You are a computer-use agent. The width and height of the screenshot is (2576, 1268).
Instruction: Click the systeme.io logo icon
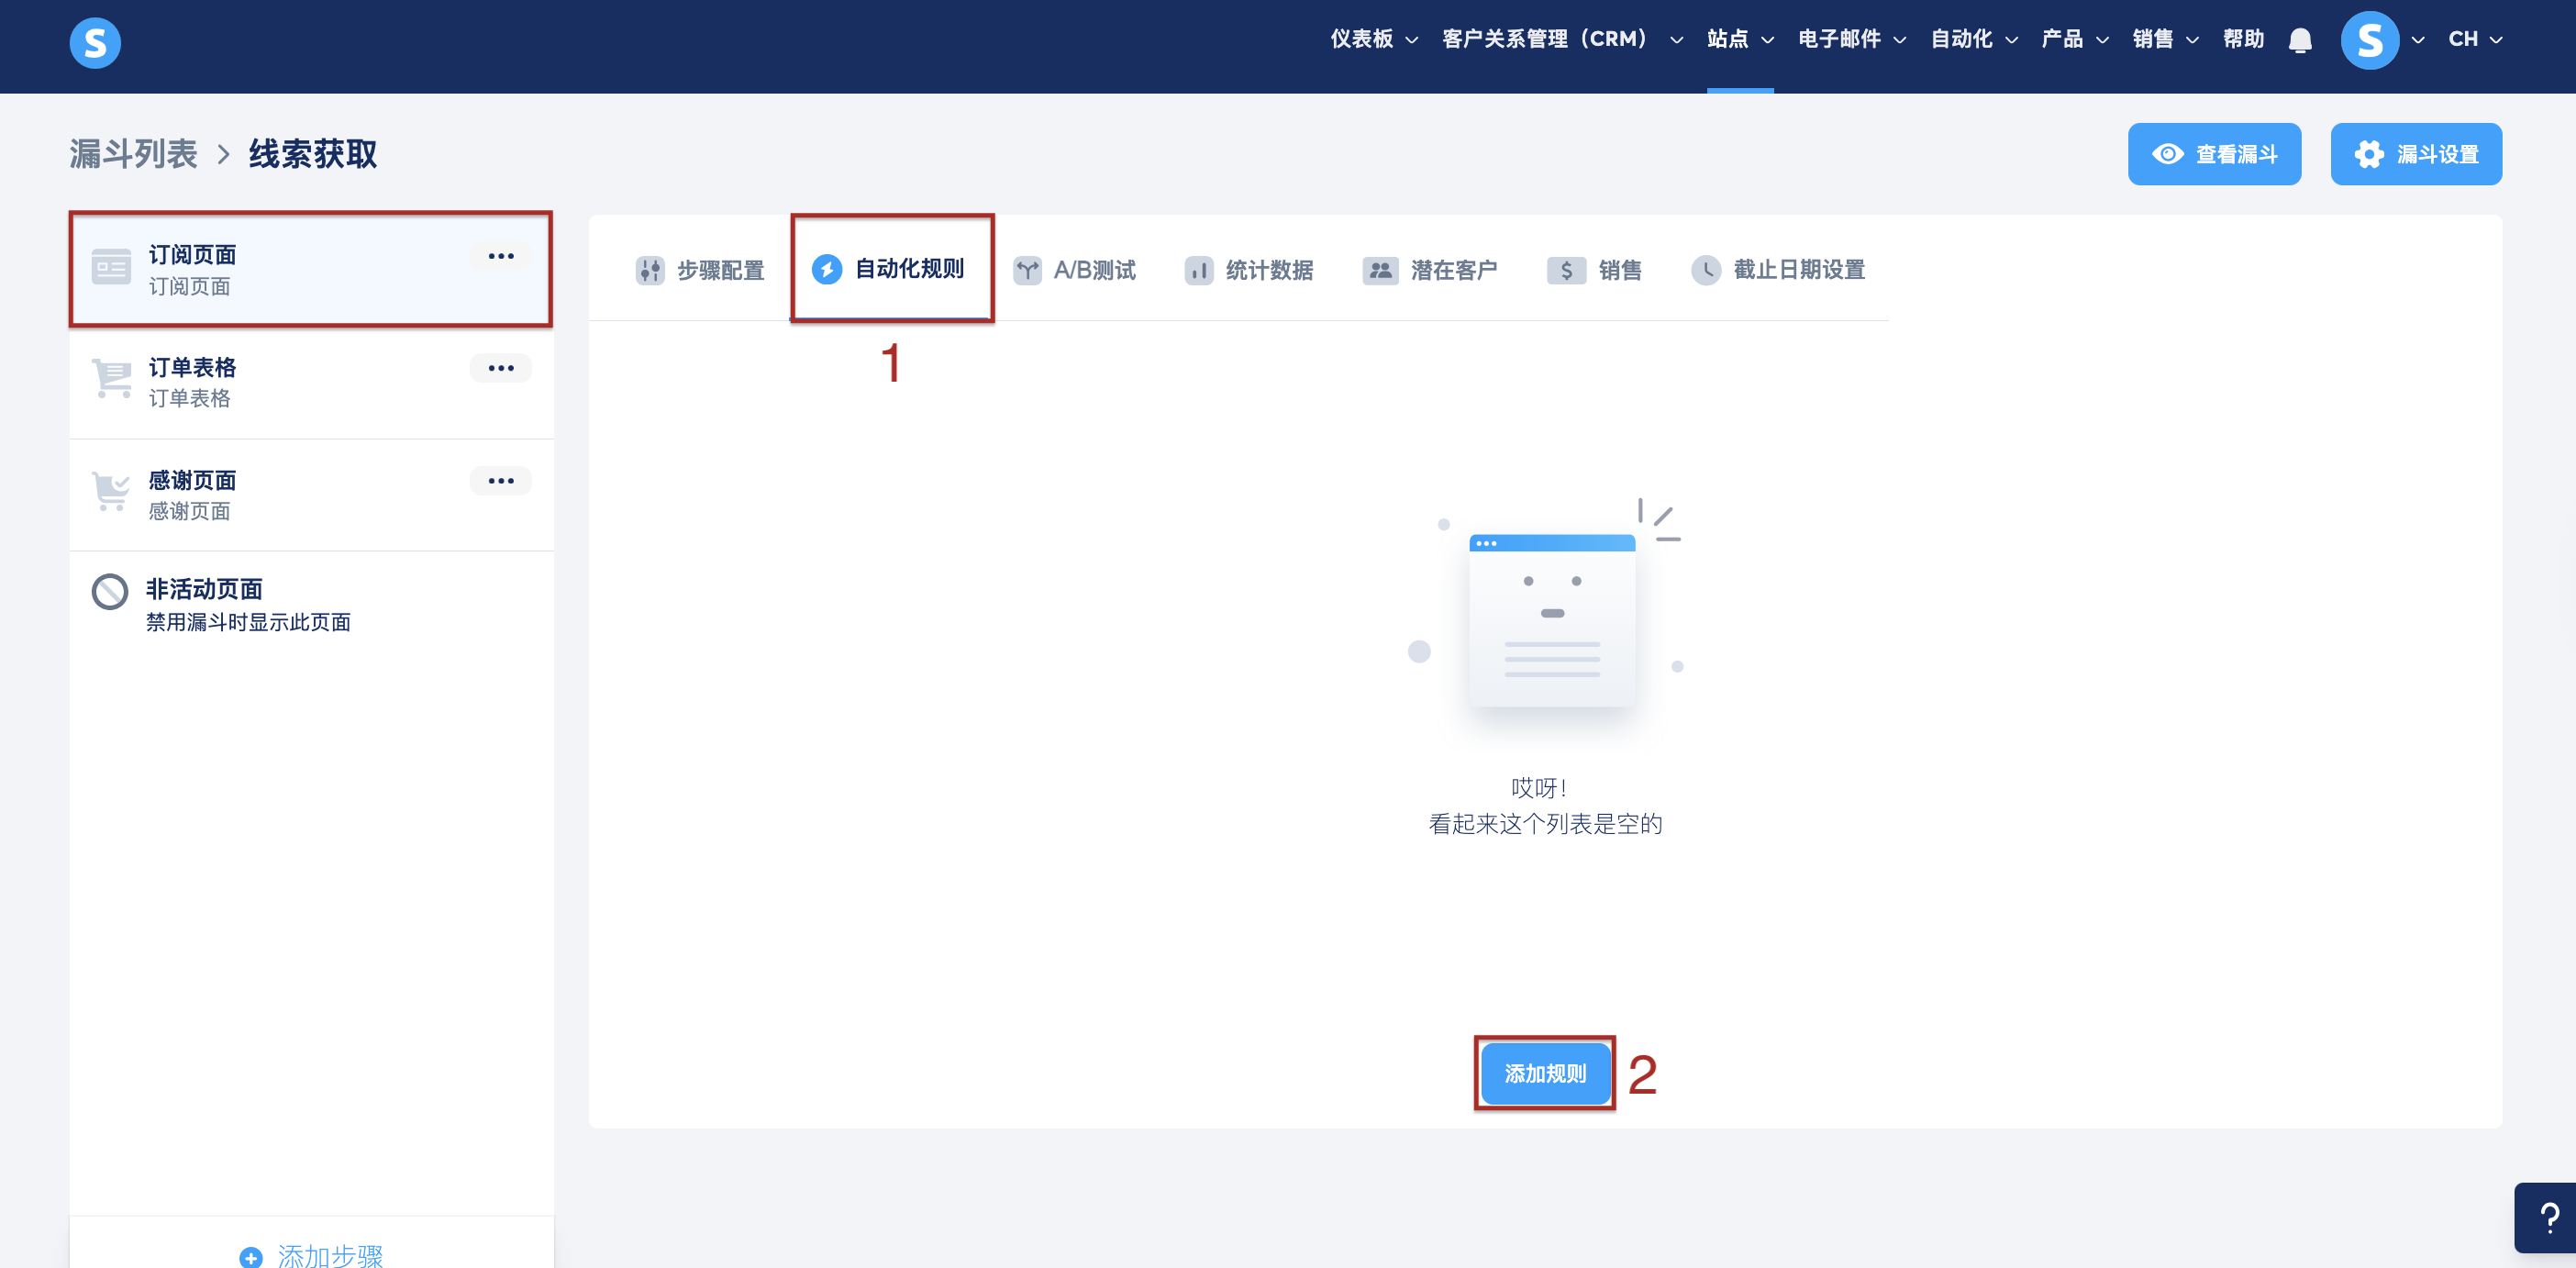click(95, 42)
